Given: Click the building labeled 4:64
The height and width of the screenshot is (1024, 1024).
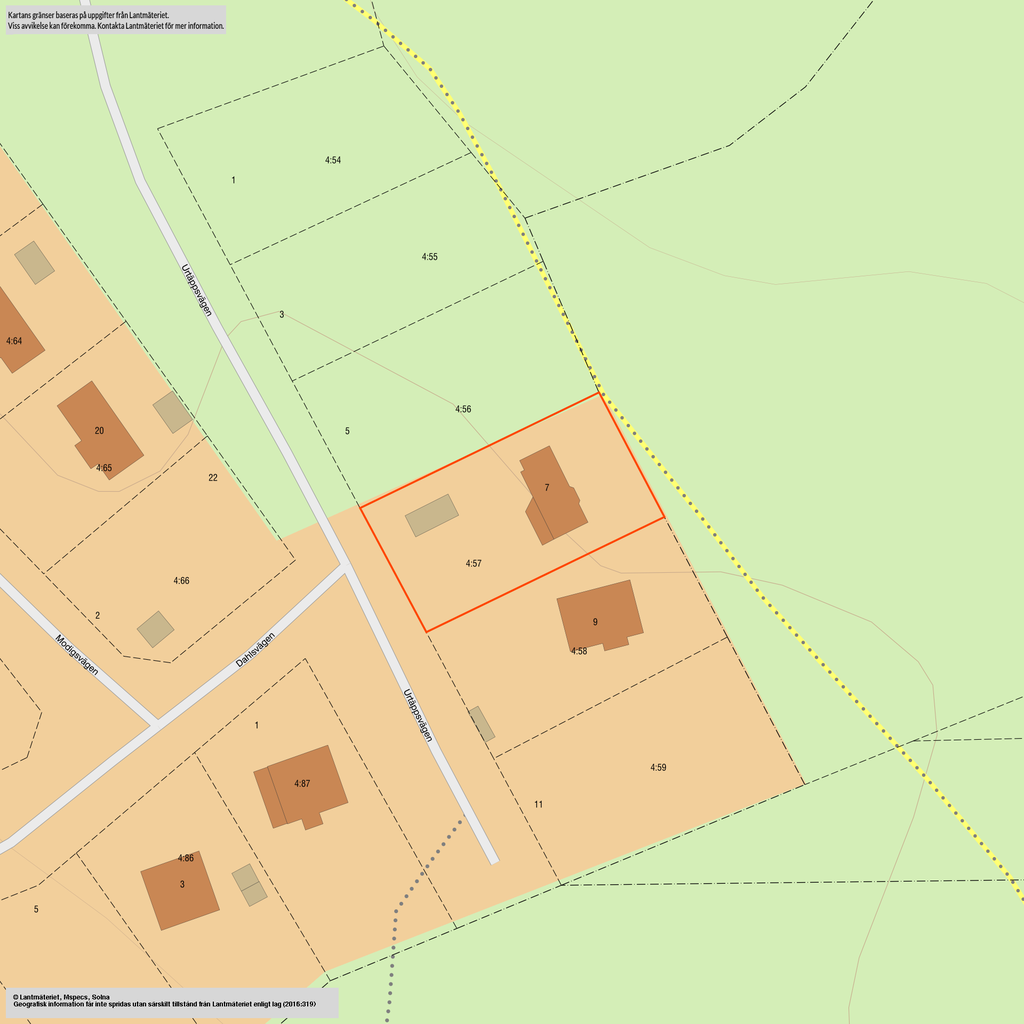Looking at the screenshot, I should point(14,335).
